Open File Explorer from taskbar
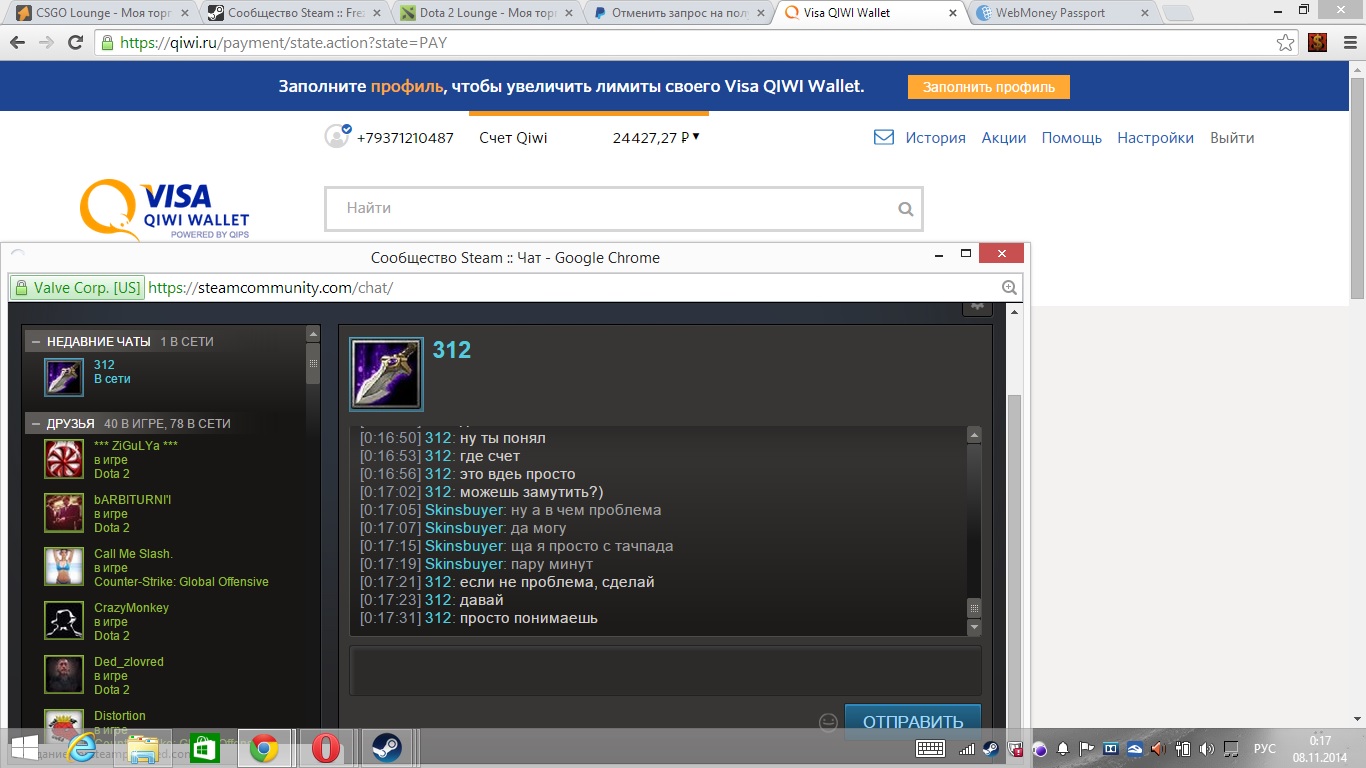 pos(143,748)
